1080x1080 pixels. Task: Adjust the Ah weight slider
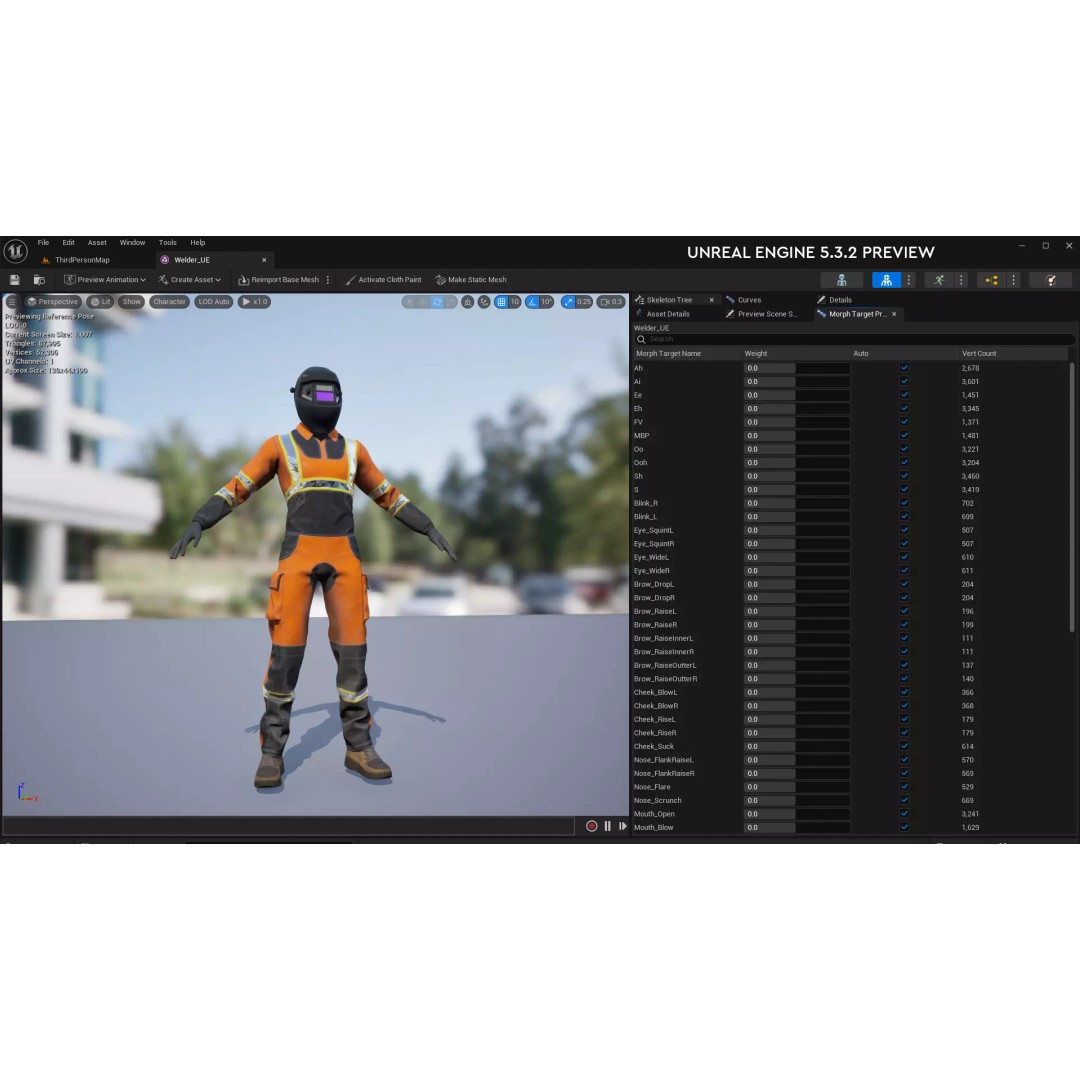[x=796, y=368]
